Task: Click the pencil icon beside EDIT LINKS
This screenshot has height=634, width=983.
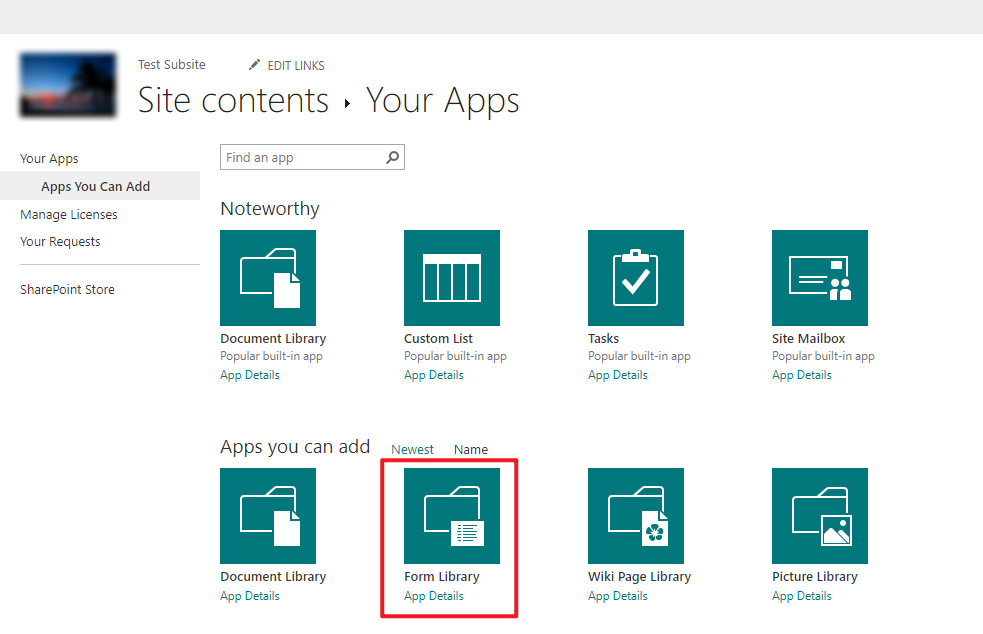Action: pos(254,65)
